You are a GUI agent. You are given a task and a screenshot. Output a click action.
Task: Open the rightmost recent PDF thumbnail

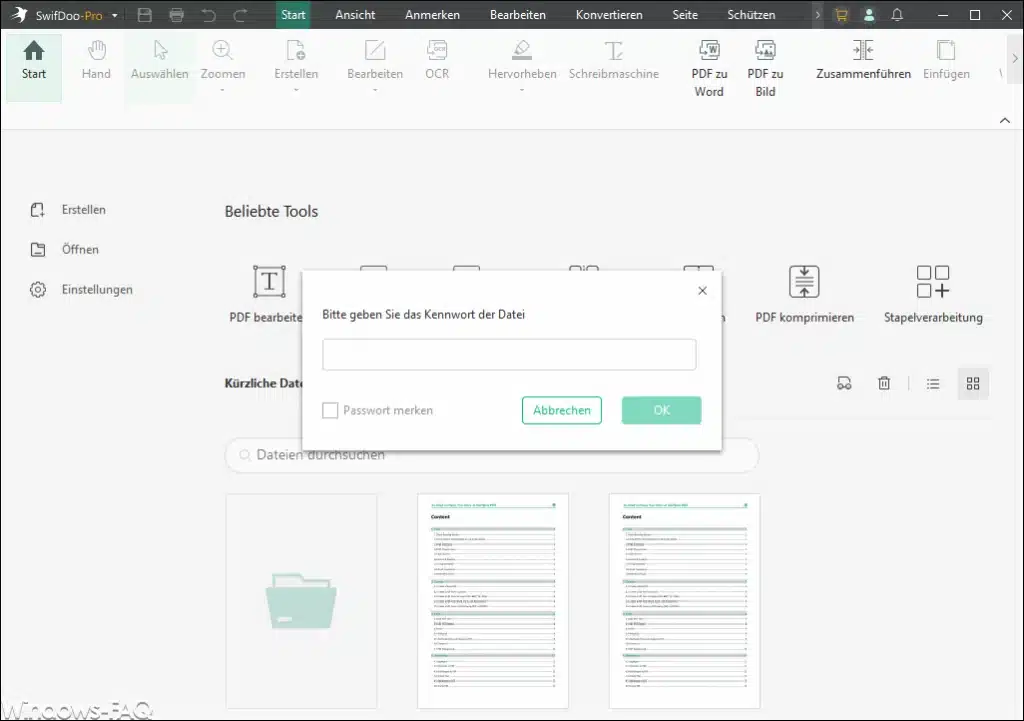coord(684,601)
